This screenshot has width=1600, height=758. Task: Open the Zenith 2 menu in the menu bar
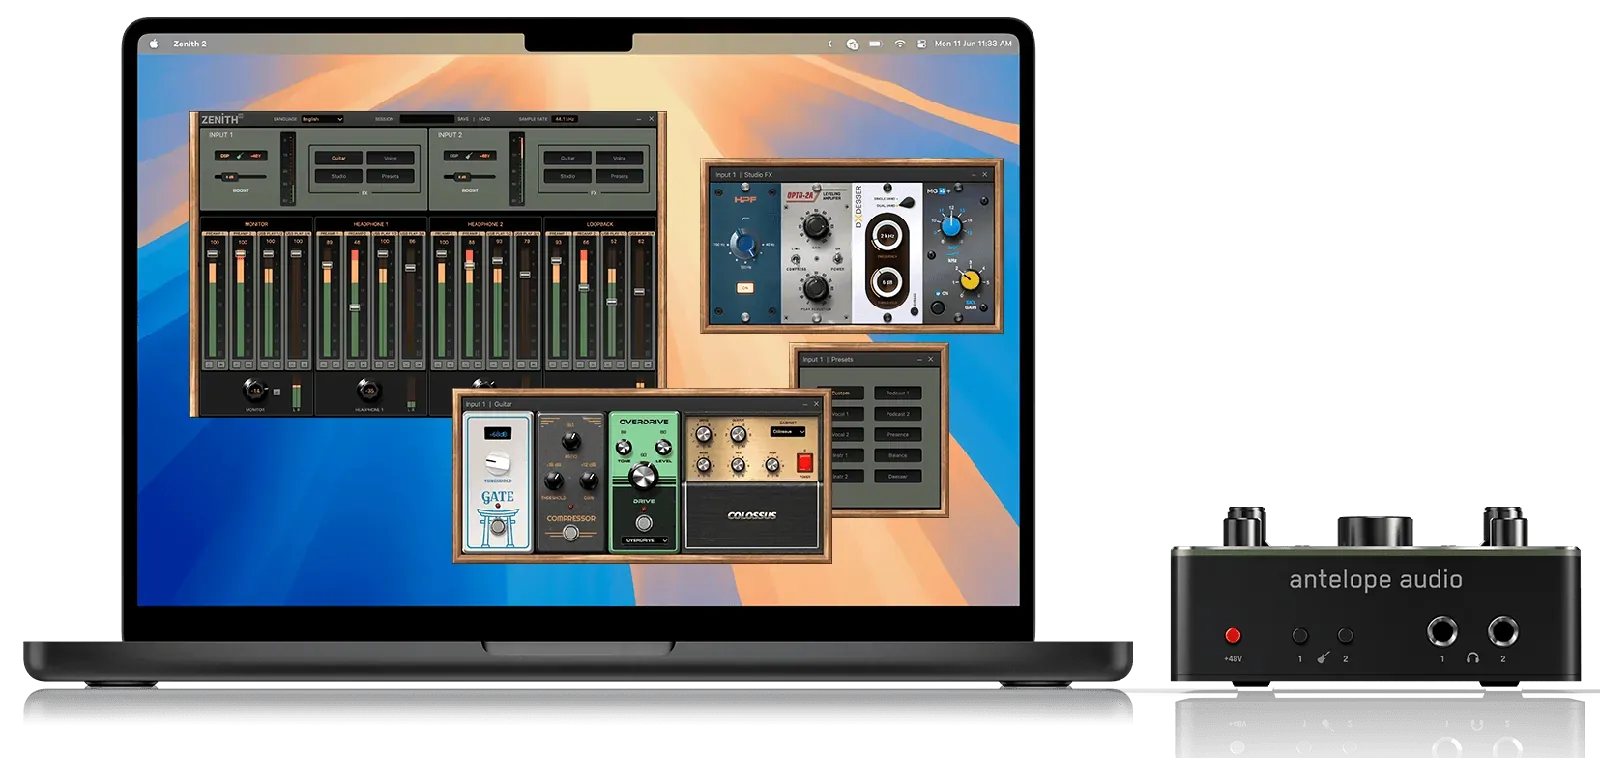tap(190, 44)
